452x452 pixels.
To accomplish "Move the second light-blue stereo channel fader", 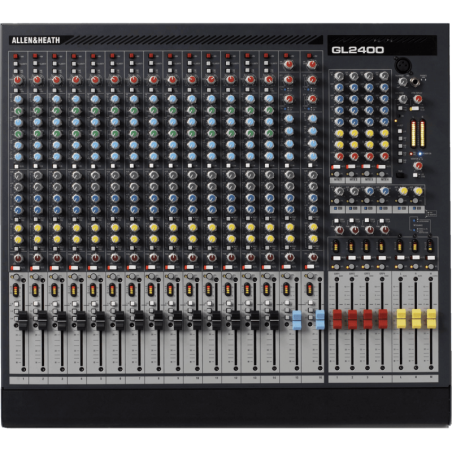I will [x=320, y=320].
